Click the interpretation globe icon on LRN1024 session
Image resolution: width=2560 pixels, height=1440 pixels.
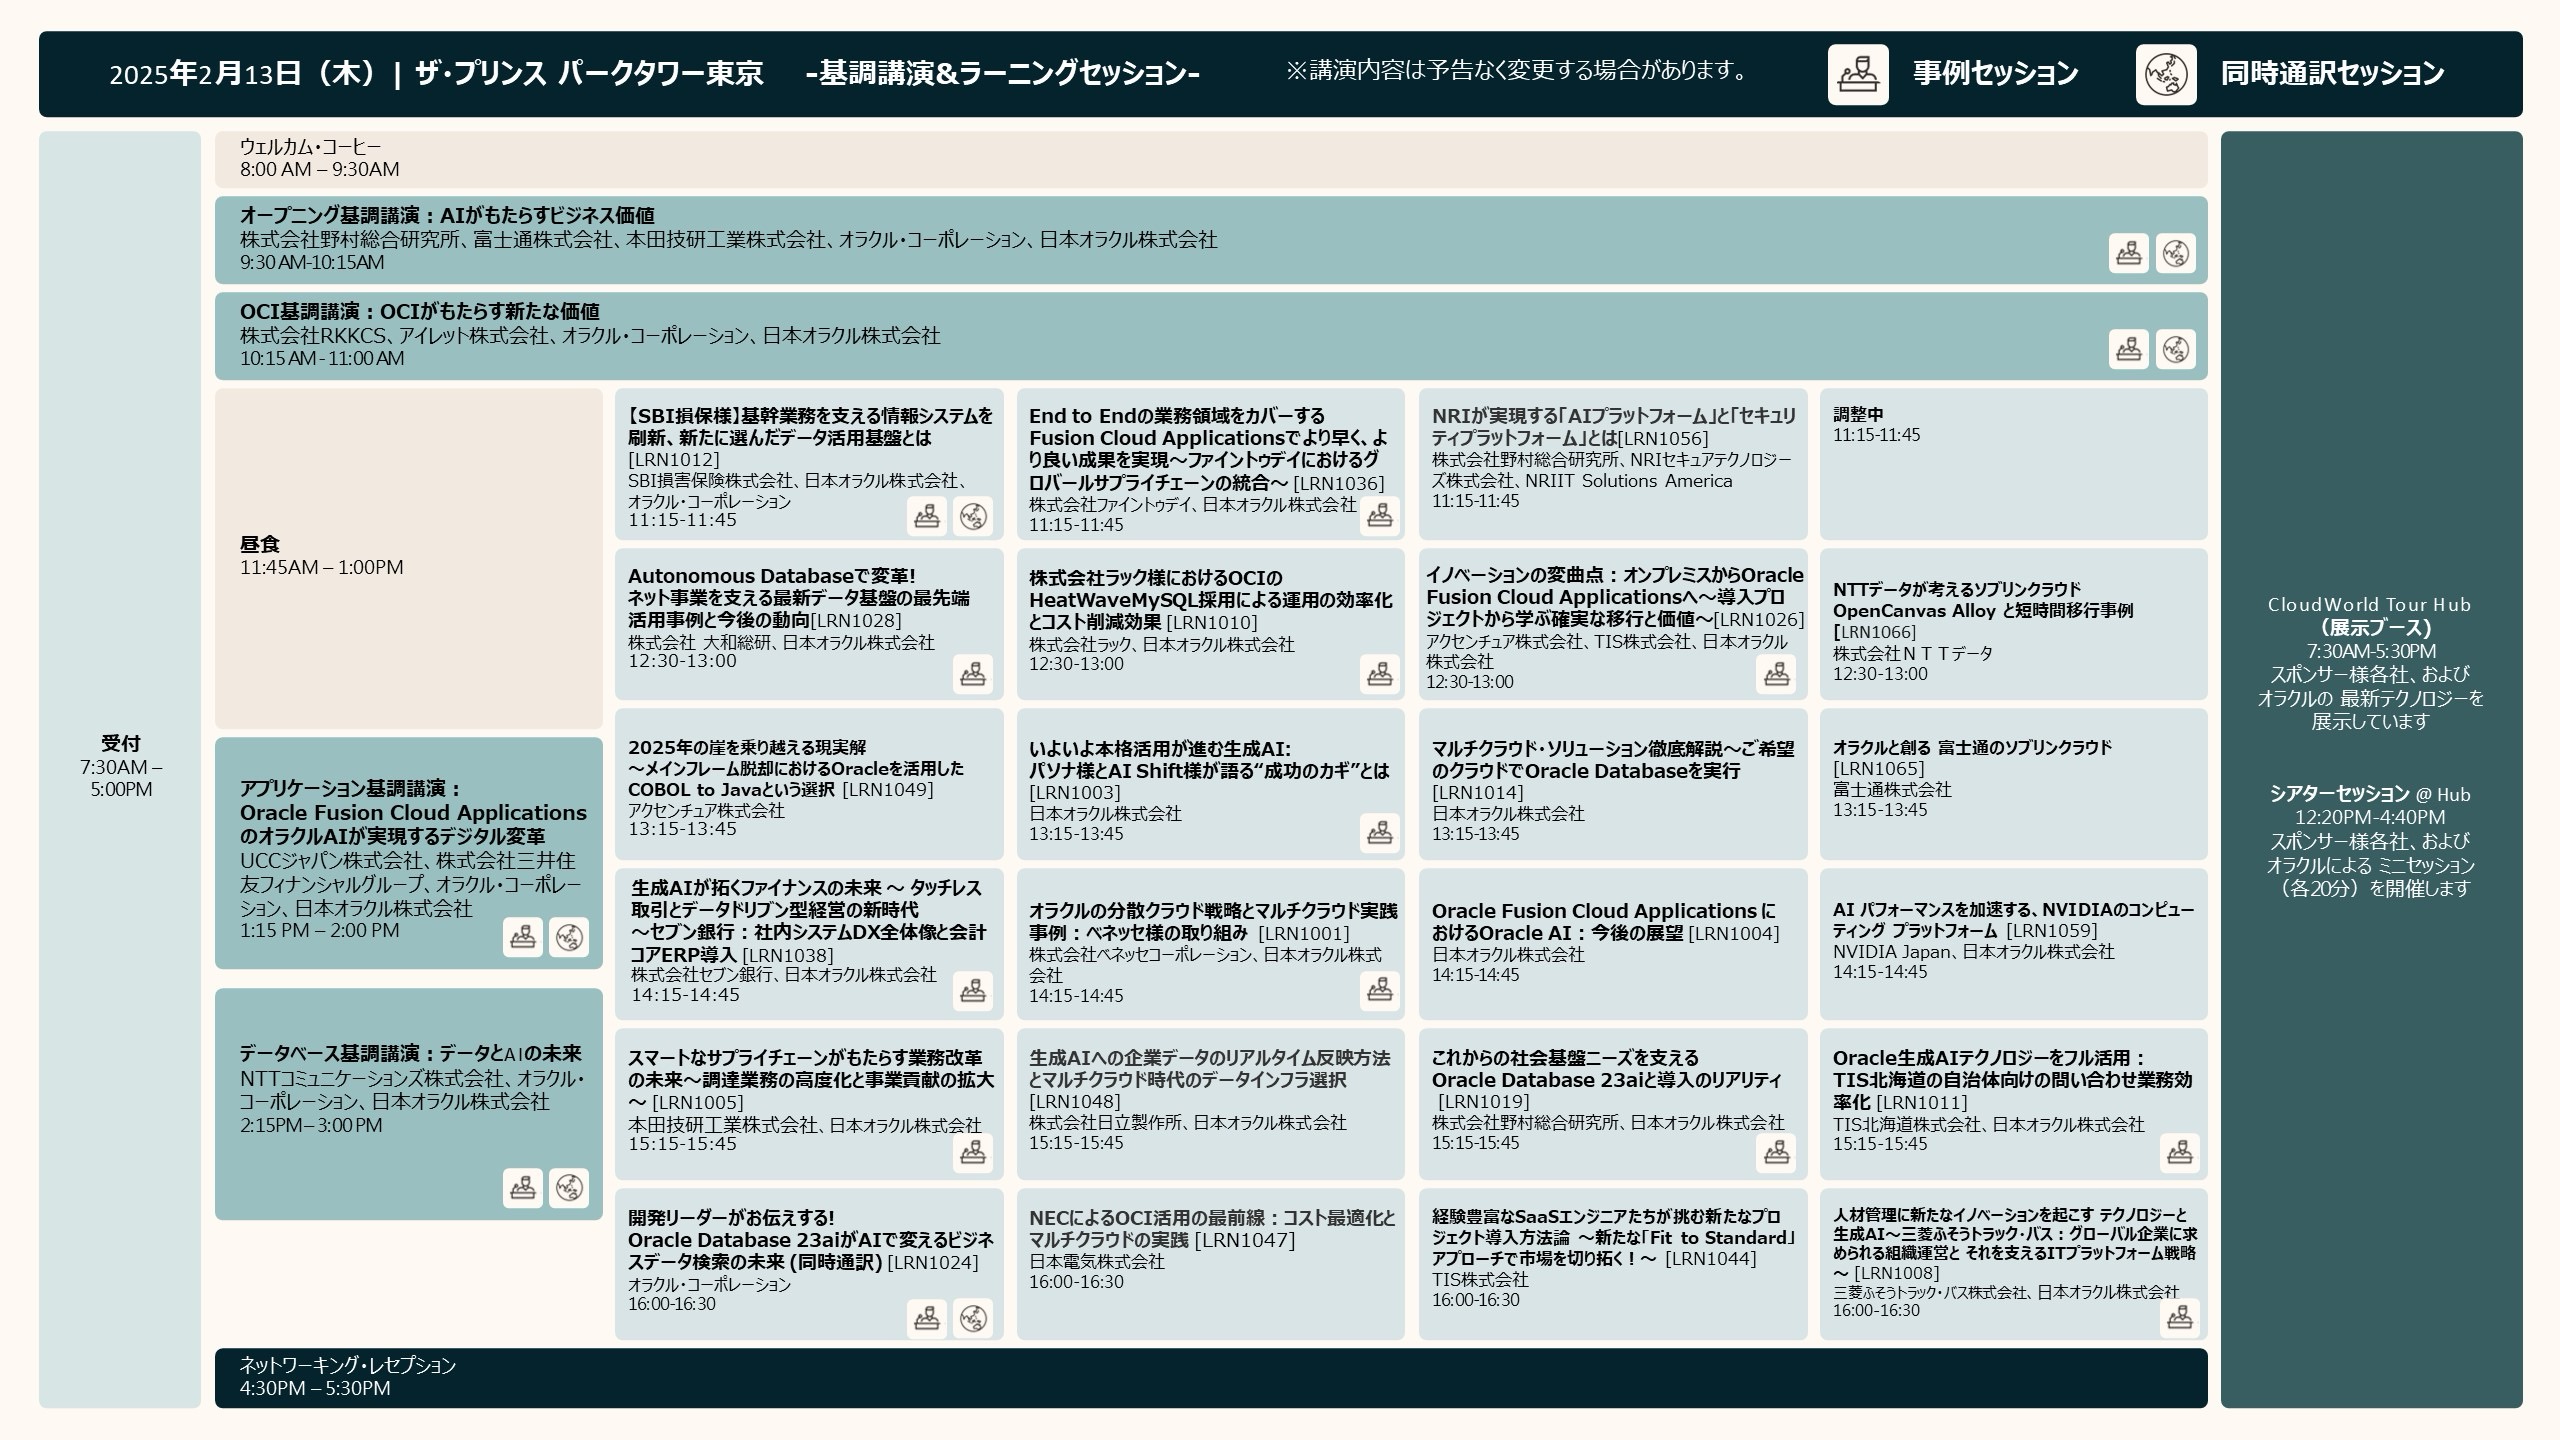pyautogui.click(x=972, y=1320)
